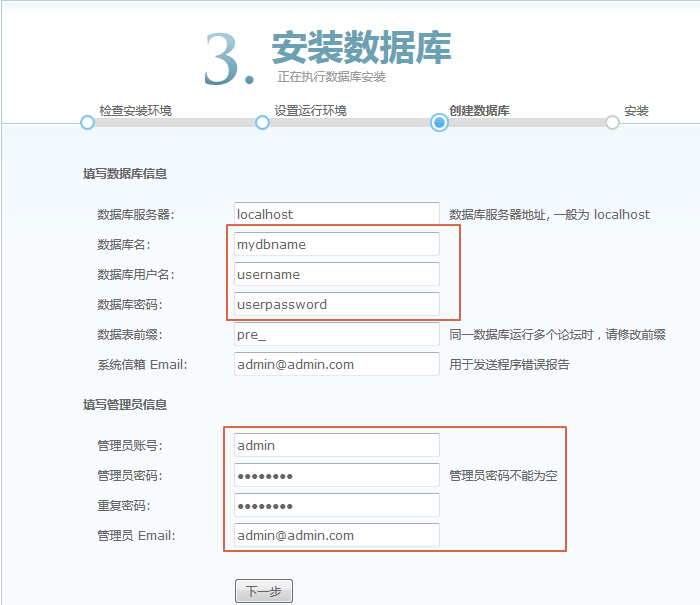
Task: Click the 数据库用户名: label
Action: pos(136,275)
